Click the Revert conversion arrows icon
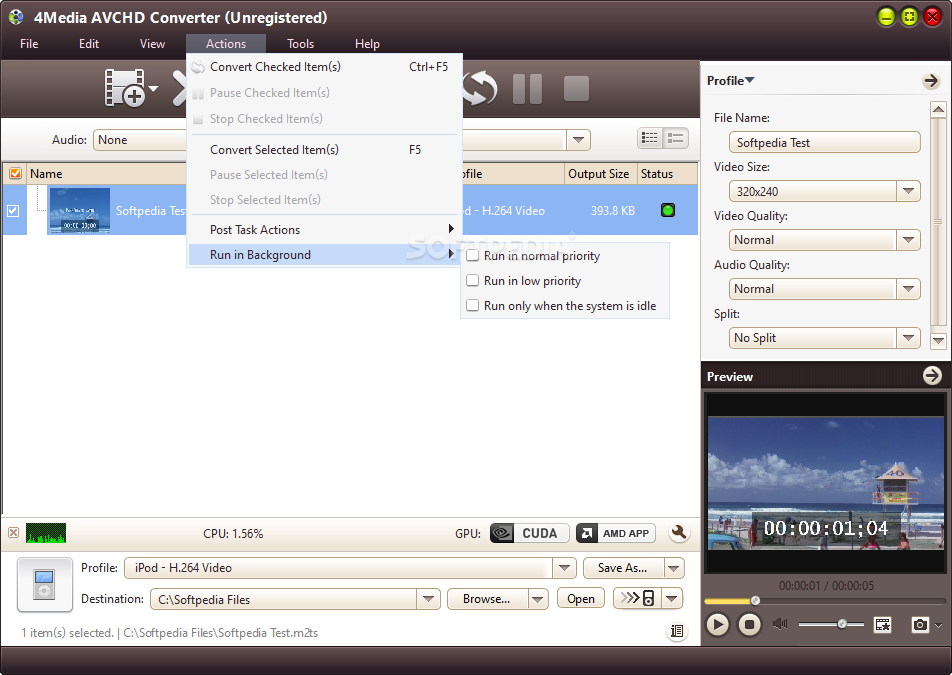 coord(480,89)
